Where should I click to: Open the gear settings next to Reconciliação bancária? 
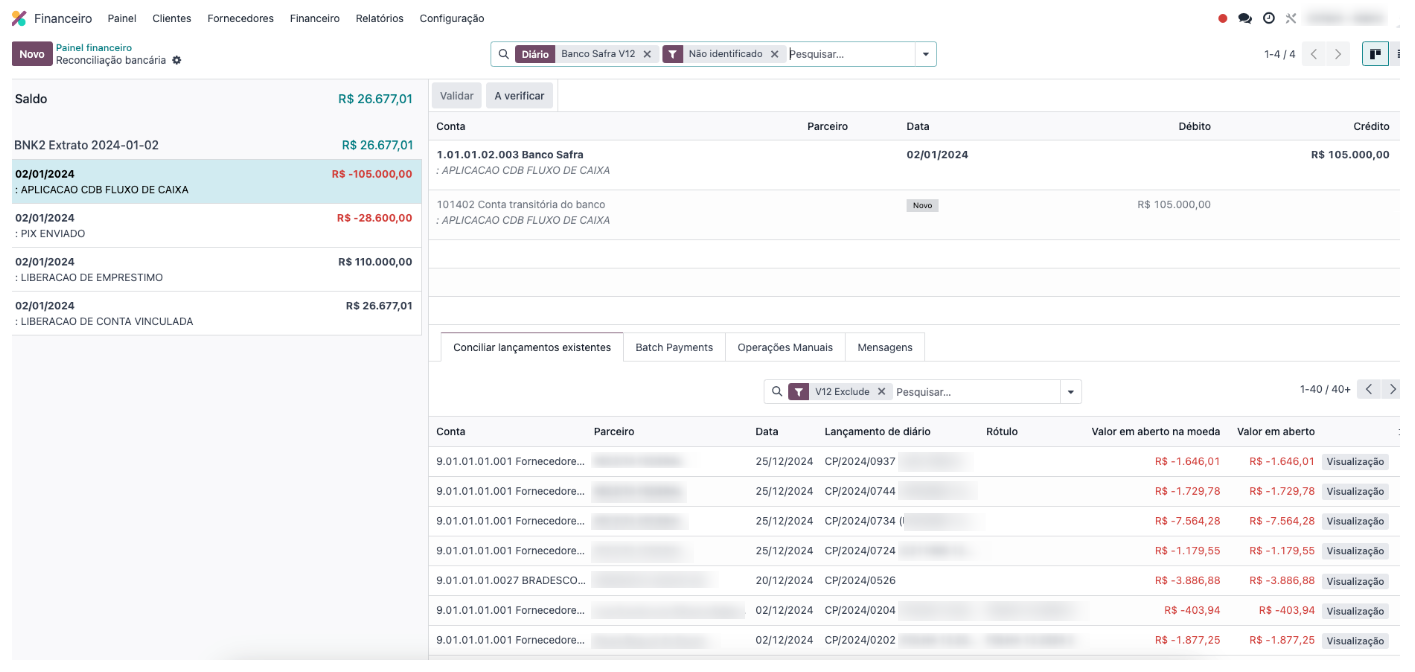click(x=177, y=60)
